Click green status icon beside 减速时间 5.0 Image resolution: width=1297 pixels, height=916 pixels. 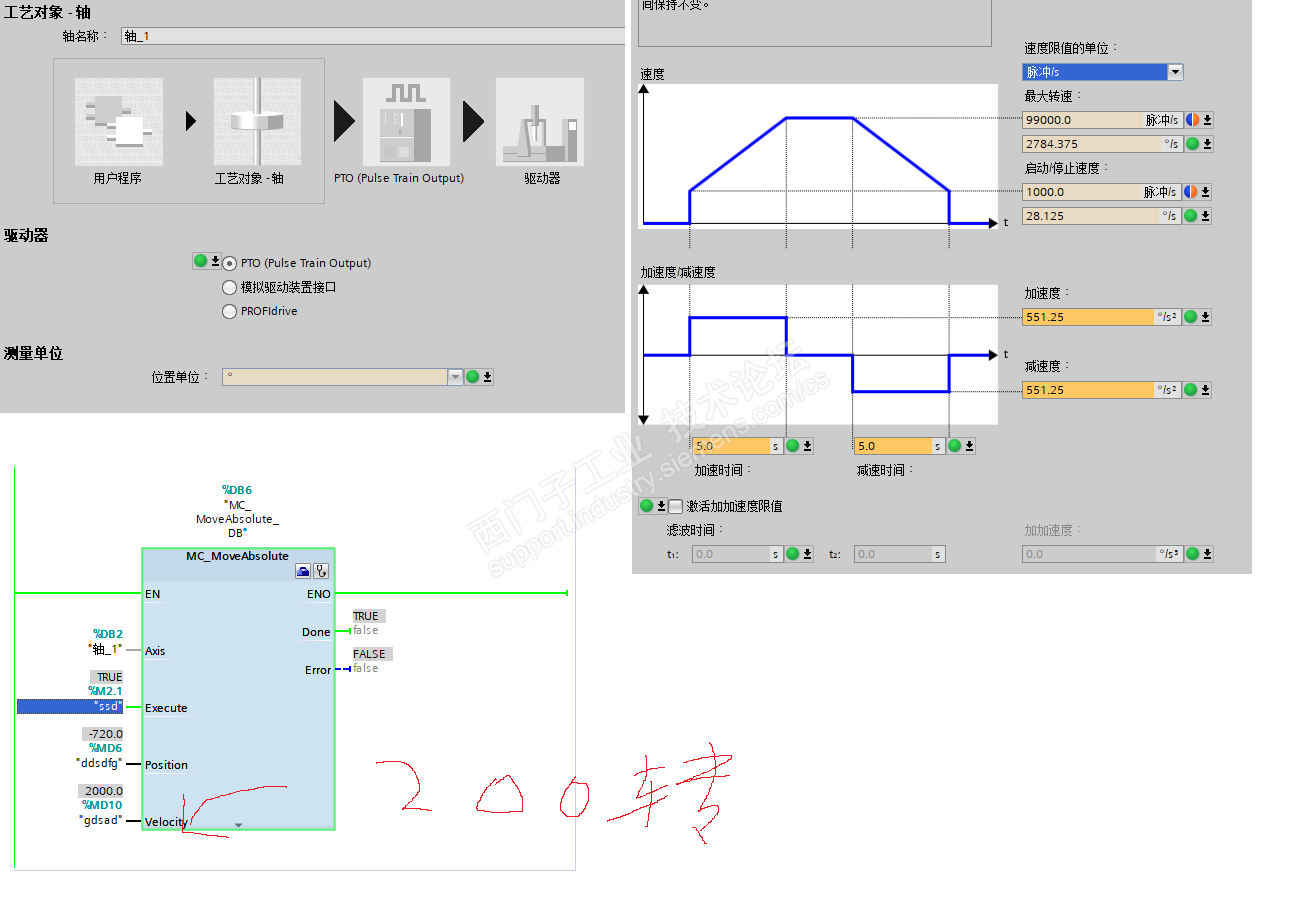(x=954, y=446)
